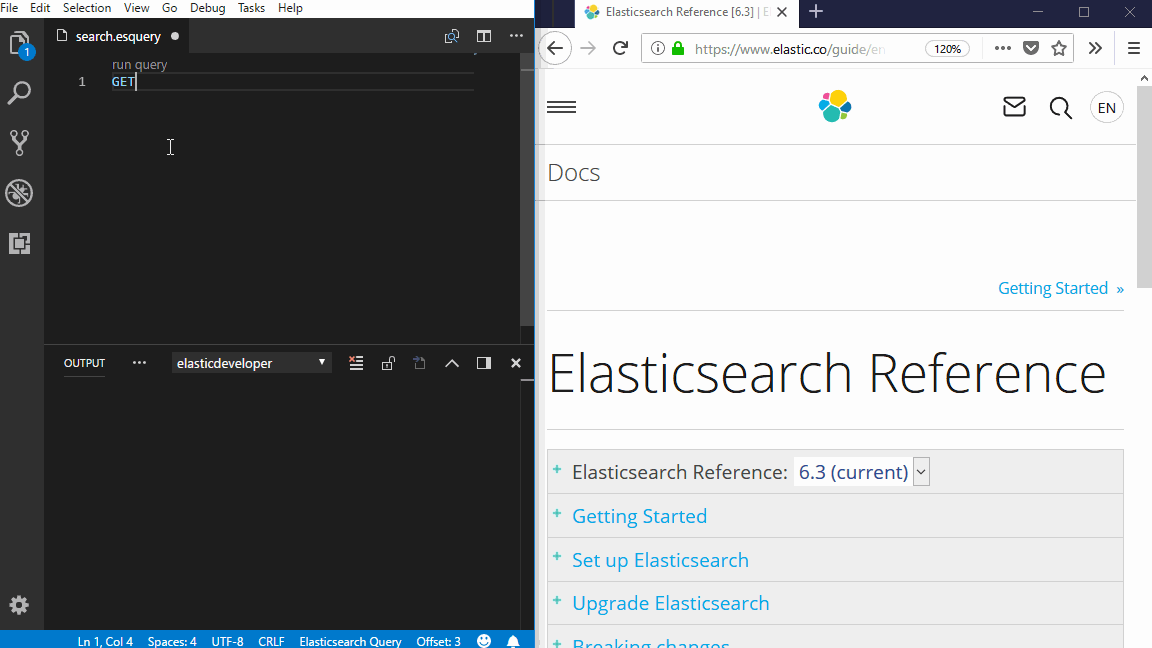Change encoding via UTF-8 status item
Screen dimensions: 1152x648
point(227,641)
